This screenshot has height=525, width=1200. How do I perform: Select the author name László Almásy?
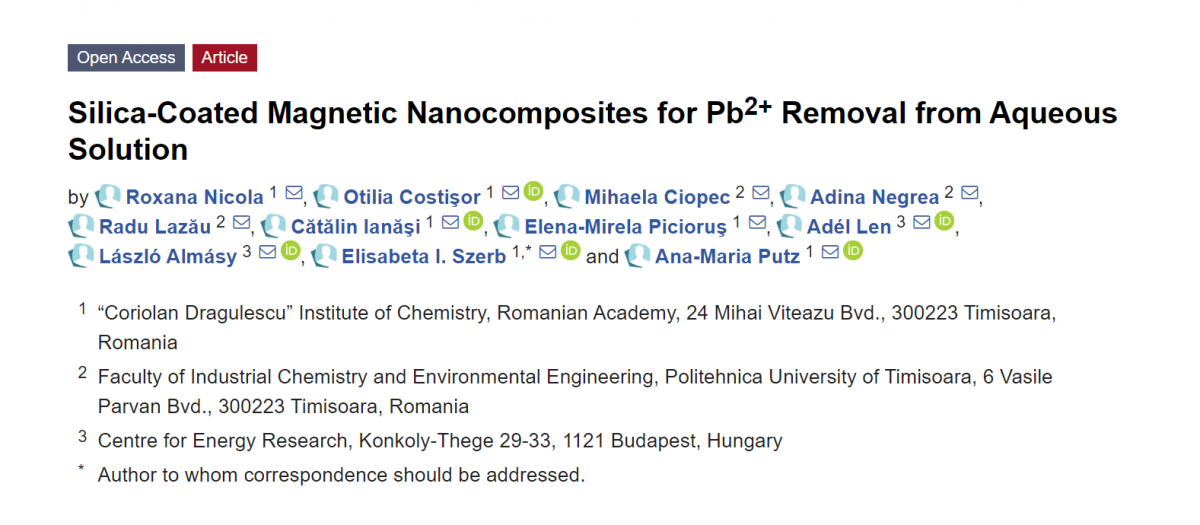(168, 255)
